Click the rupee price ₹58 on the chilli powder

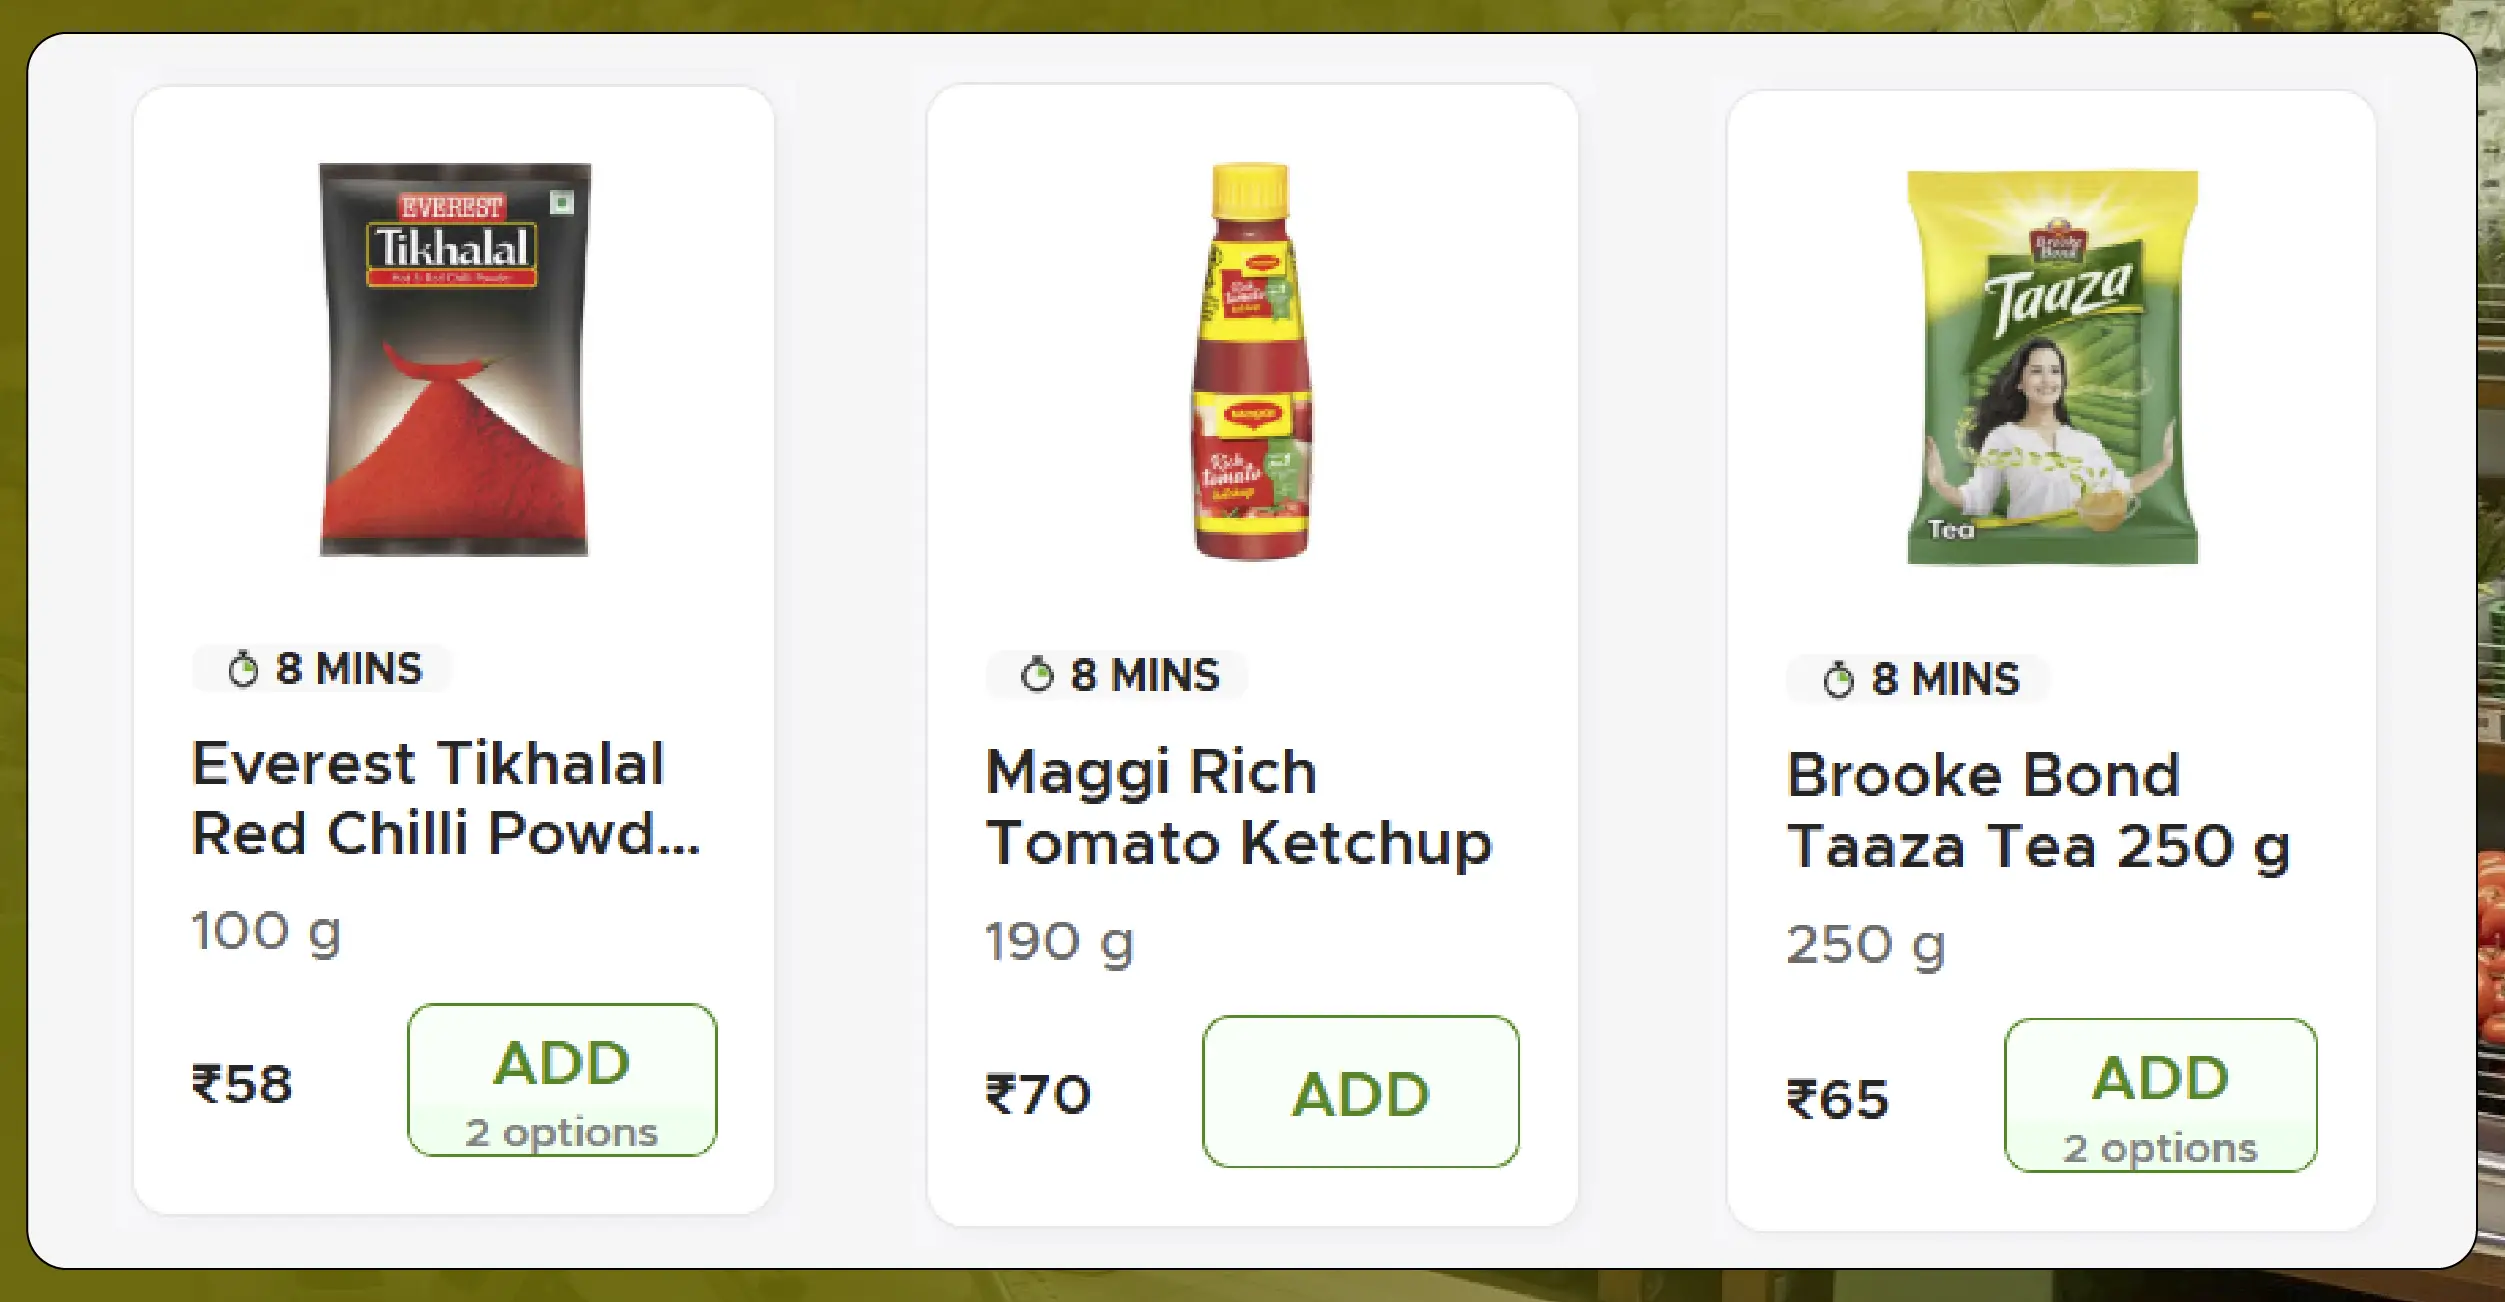[x=239, y=1085]
